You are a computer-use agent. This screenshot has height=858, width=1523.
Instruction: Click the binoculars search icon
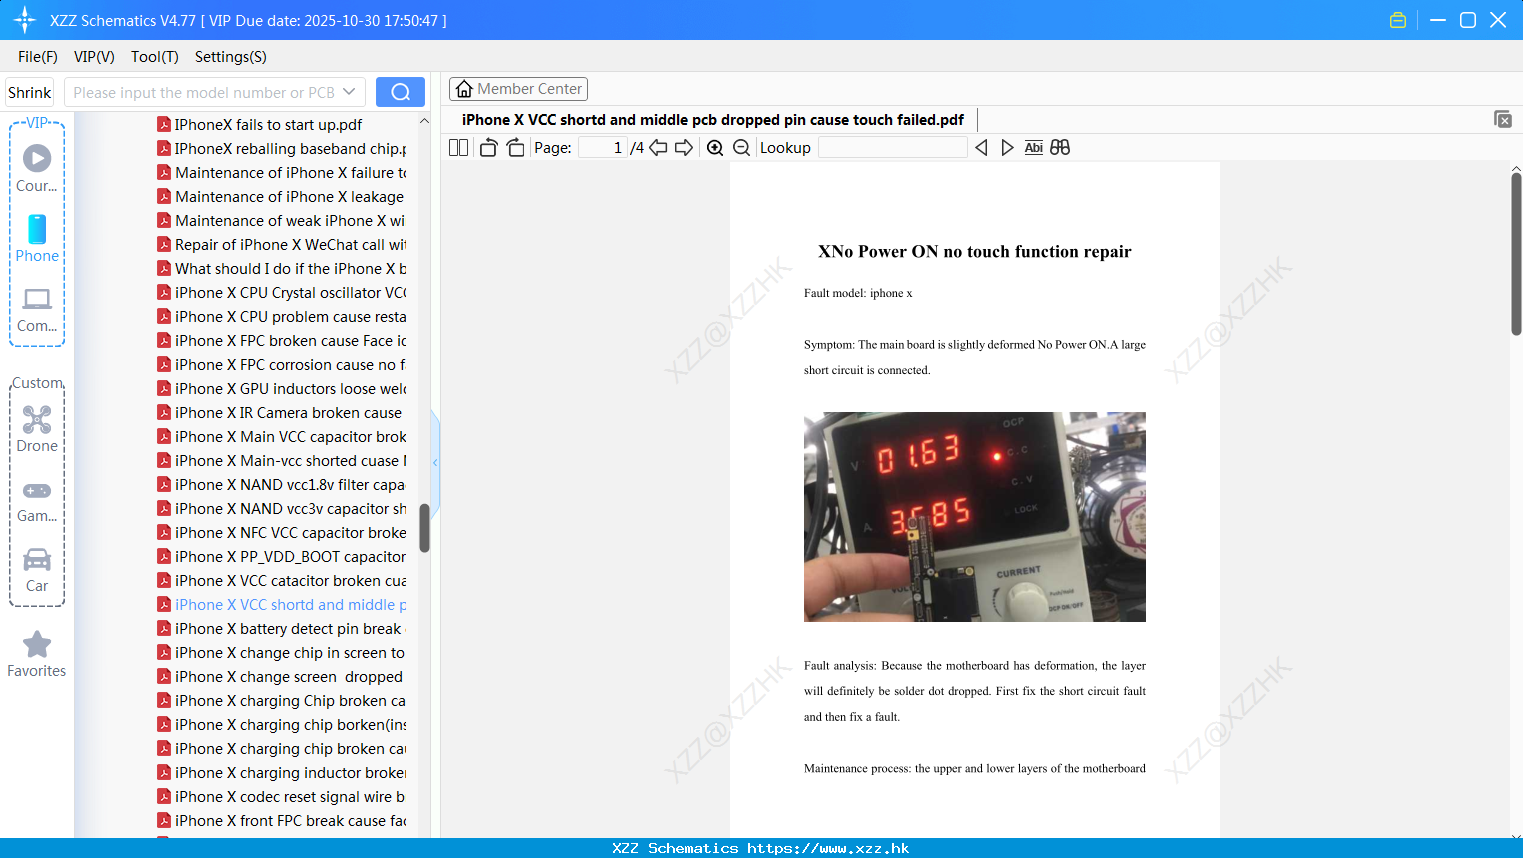point(1060,148)
